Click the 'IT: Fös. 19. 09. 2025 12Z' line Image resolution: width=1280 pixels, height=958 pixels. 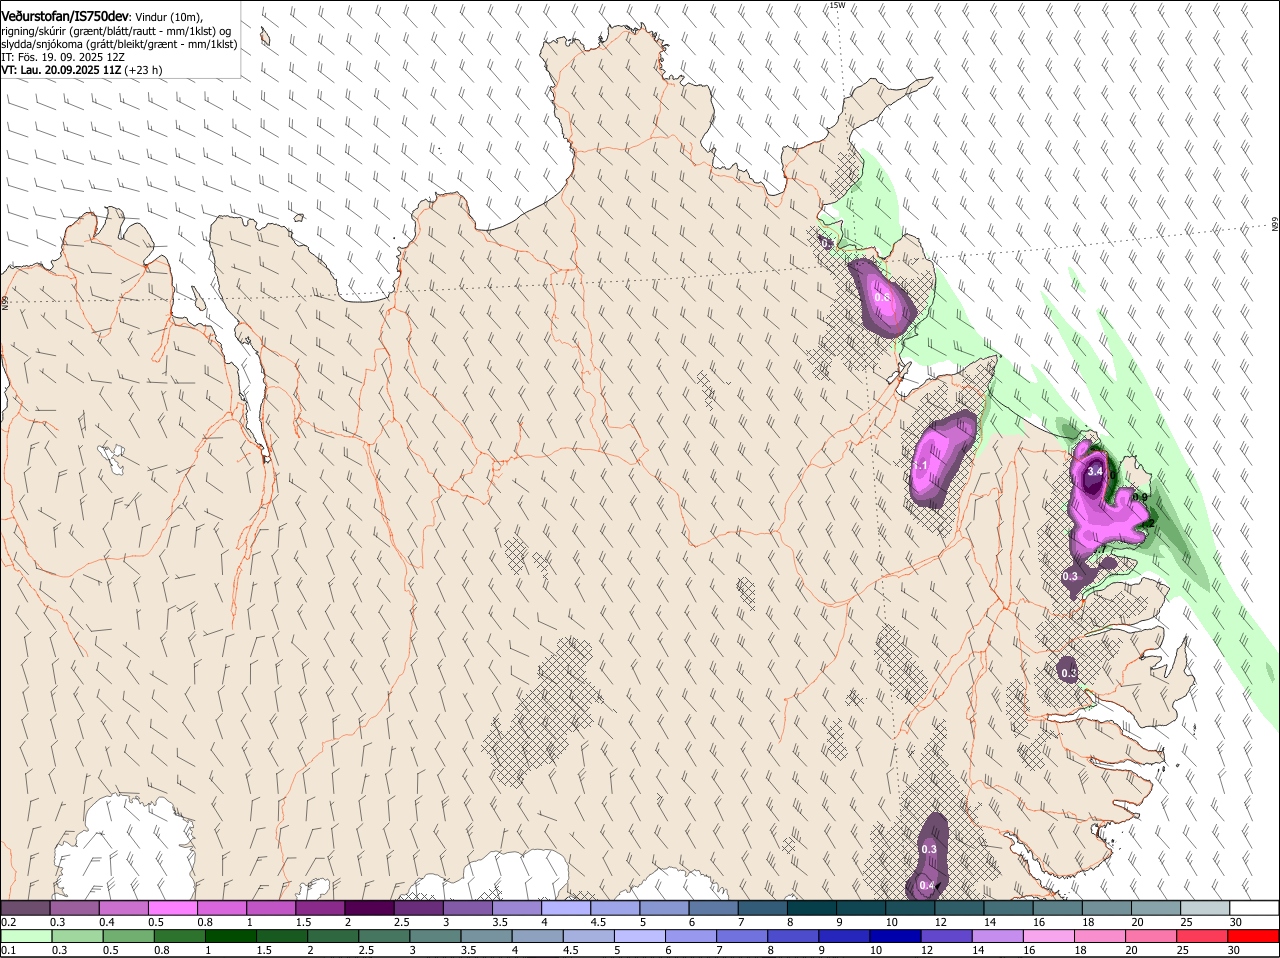[x=63, y=57]
